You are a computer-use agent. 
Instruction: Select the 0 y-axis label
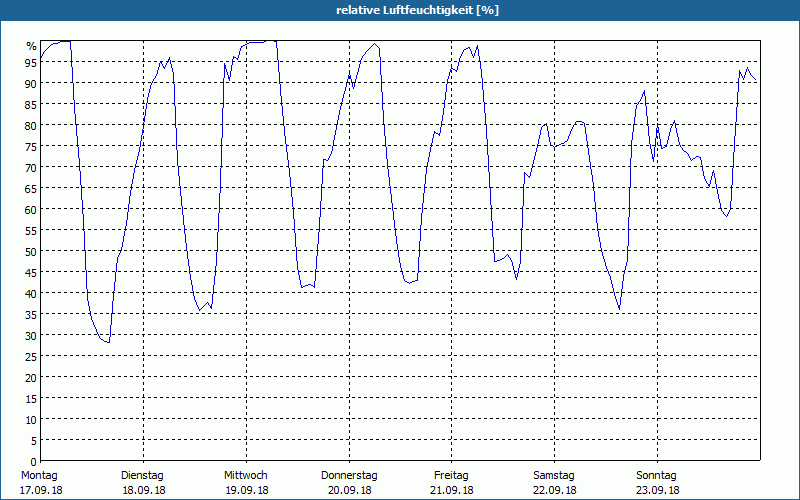pos(34,462)
